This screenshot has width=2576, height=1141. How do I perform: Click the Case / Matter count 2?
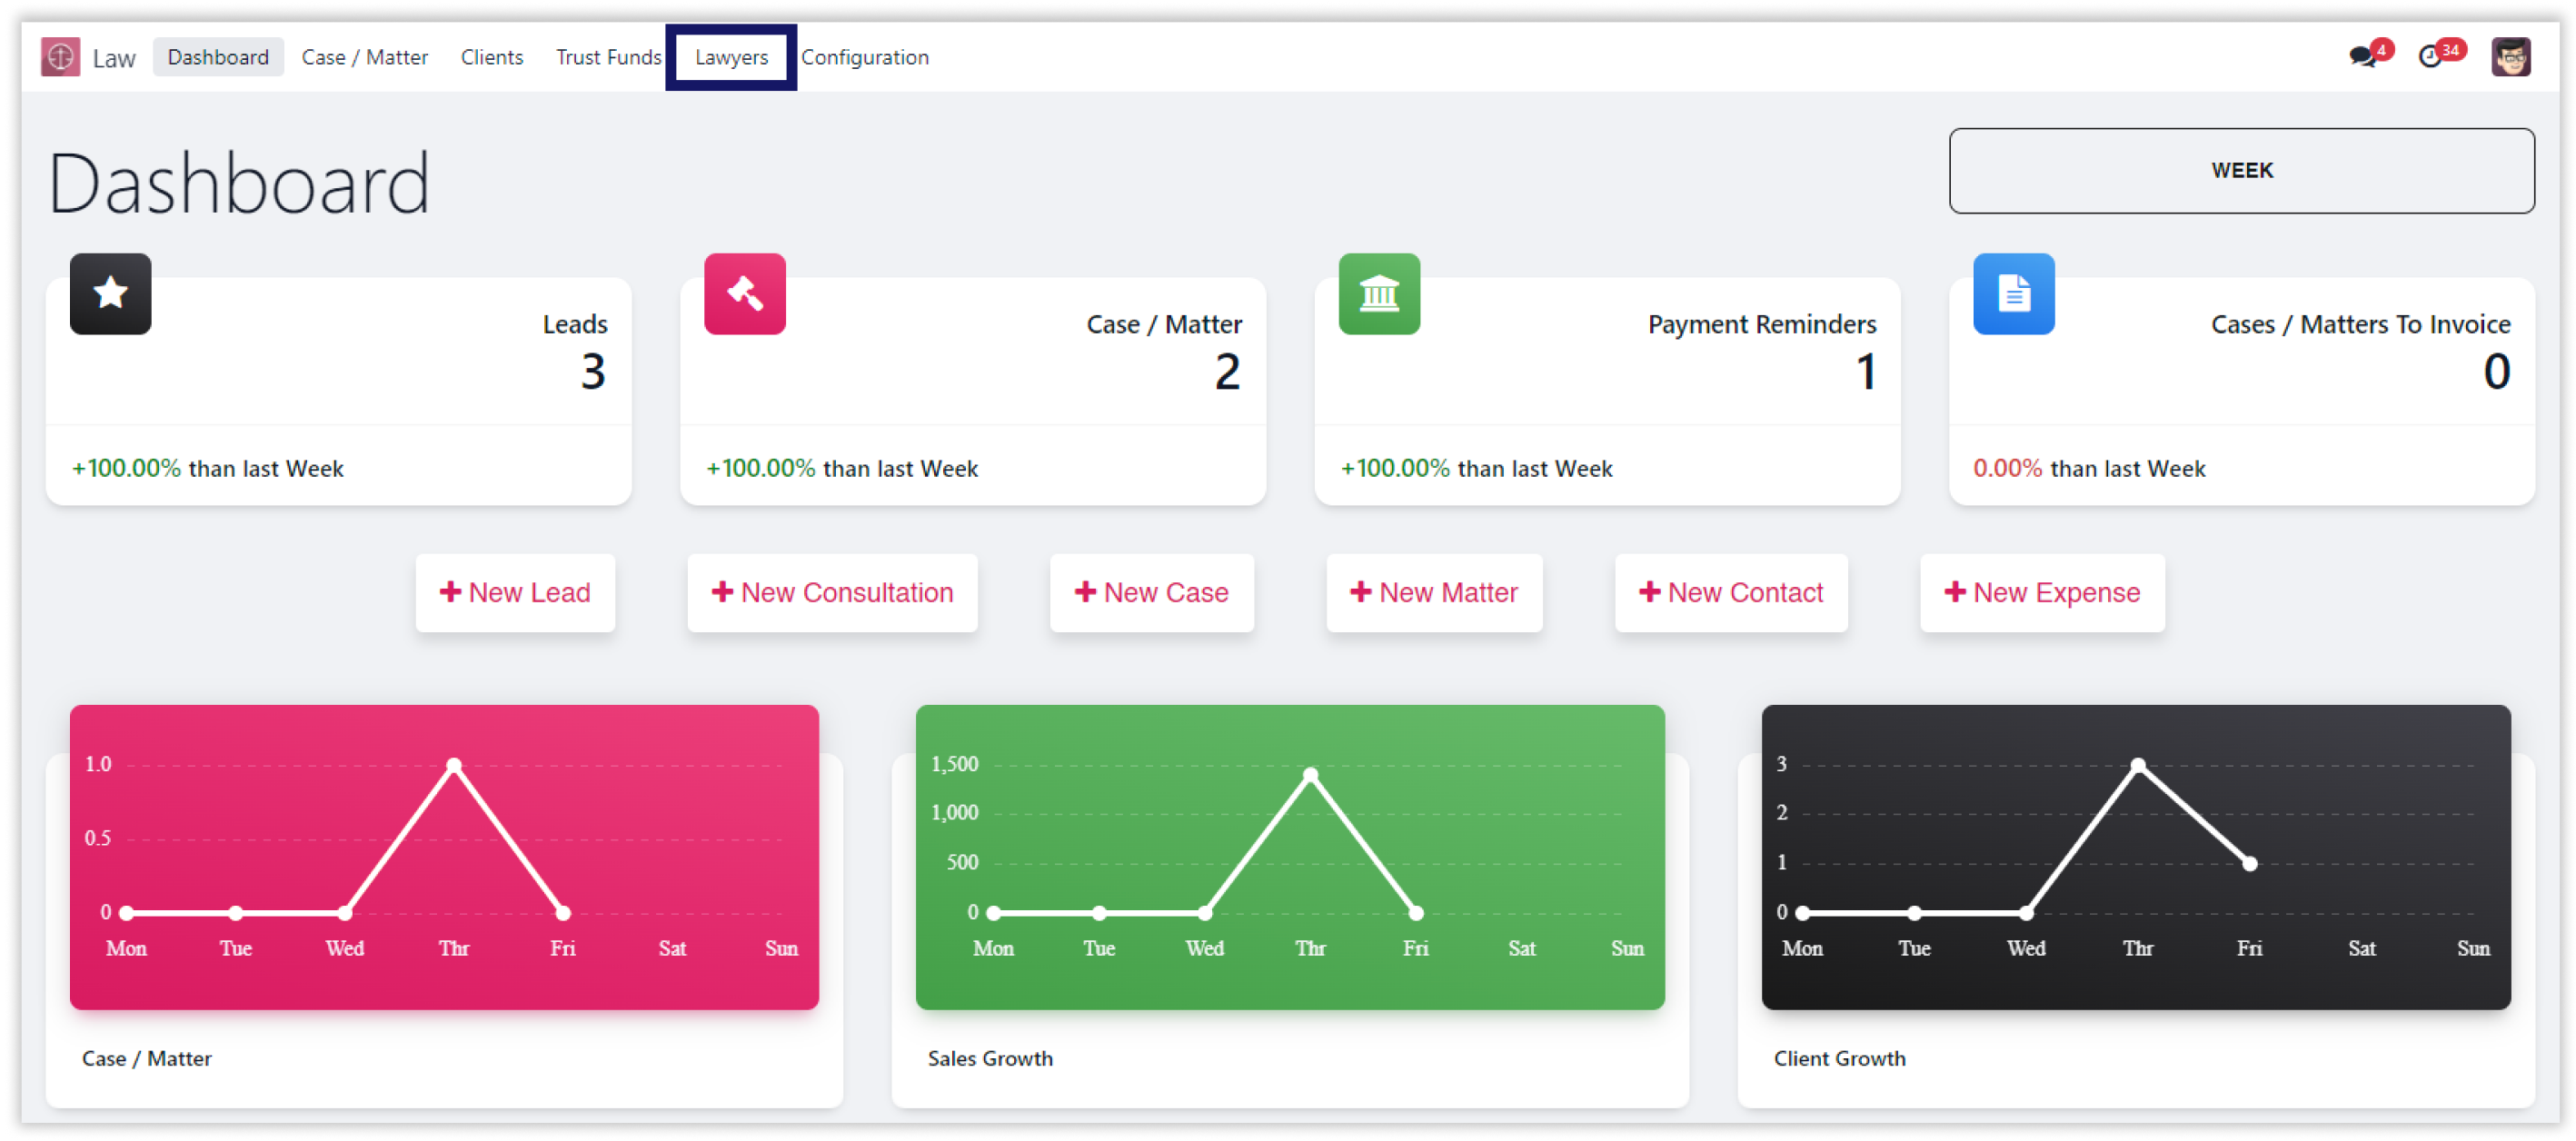1227,372
